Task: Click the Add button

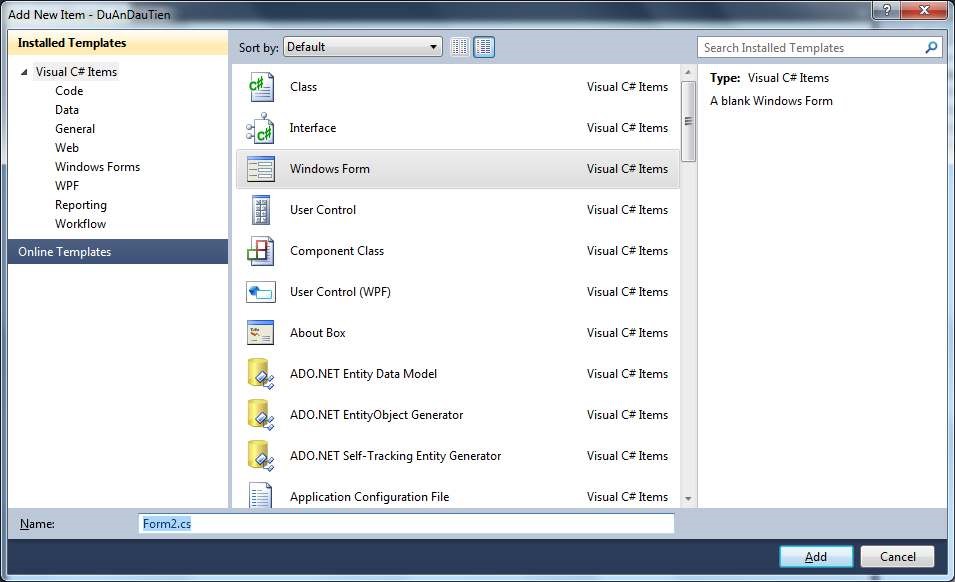Action: click(815, 556)
